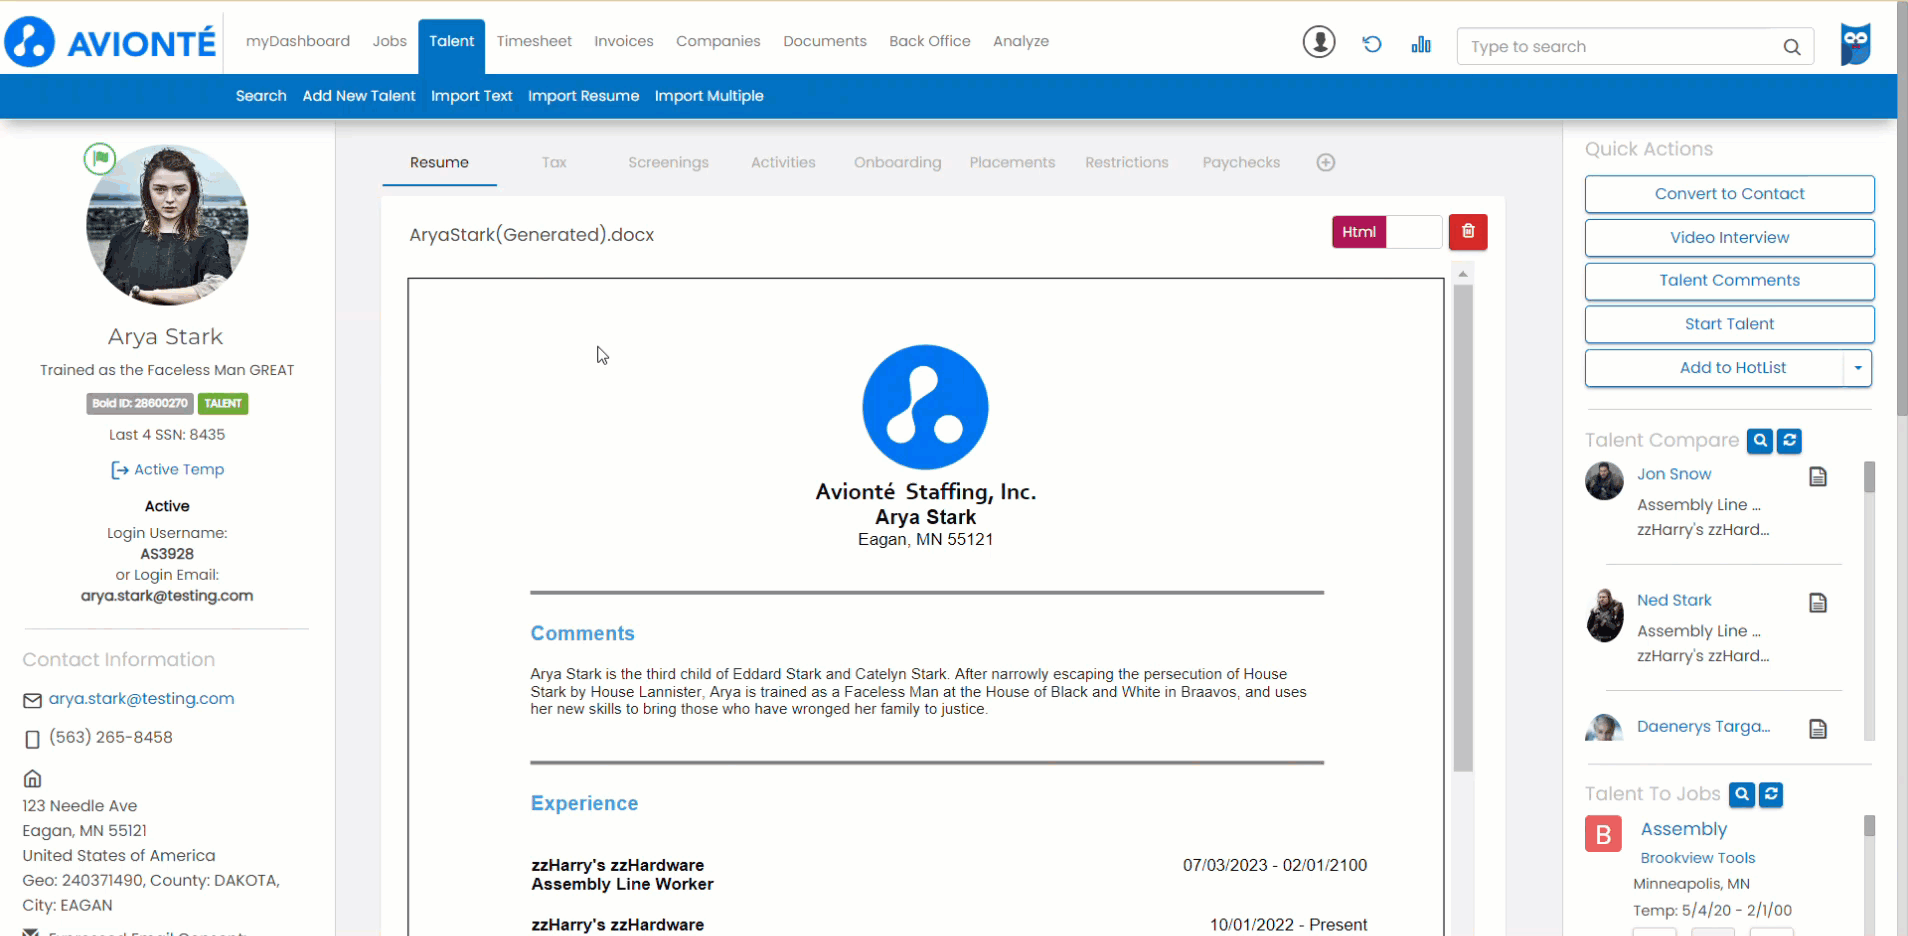The height and width of the screenshot is (936, 1908).
Task: Search in Talent To Jobs
Action: point(1742,794)
